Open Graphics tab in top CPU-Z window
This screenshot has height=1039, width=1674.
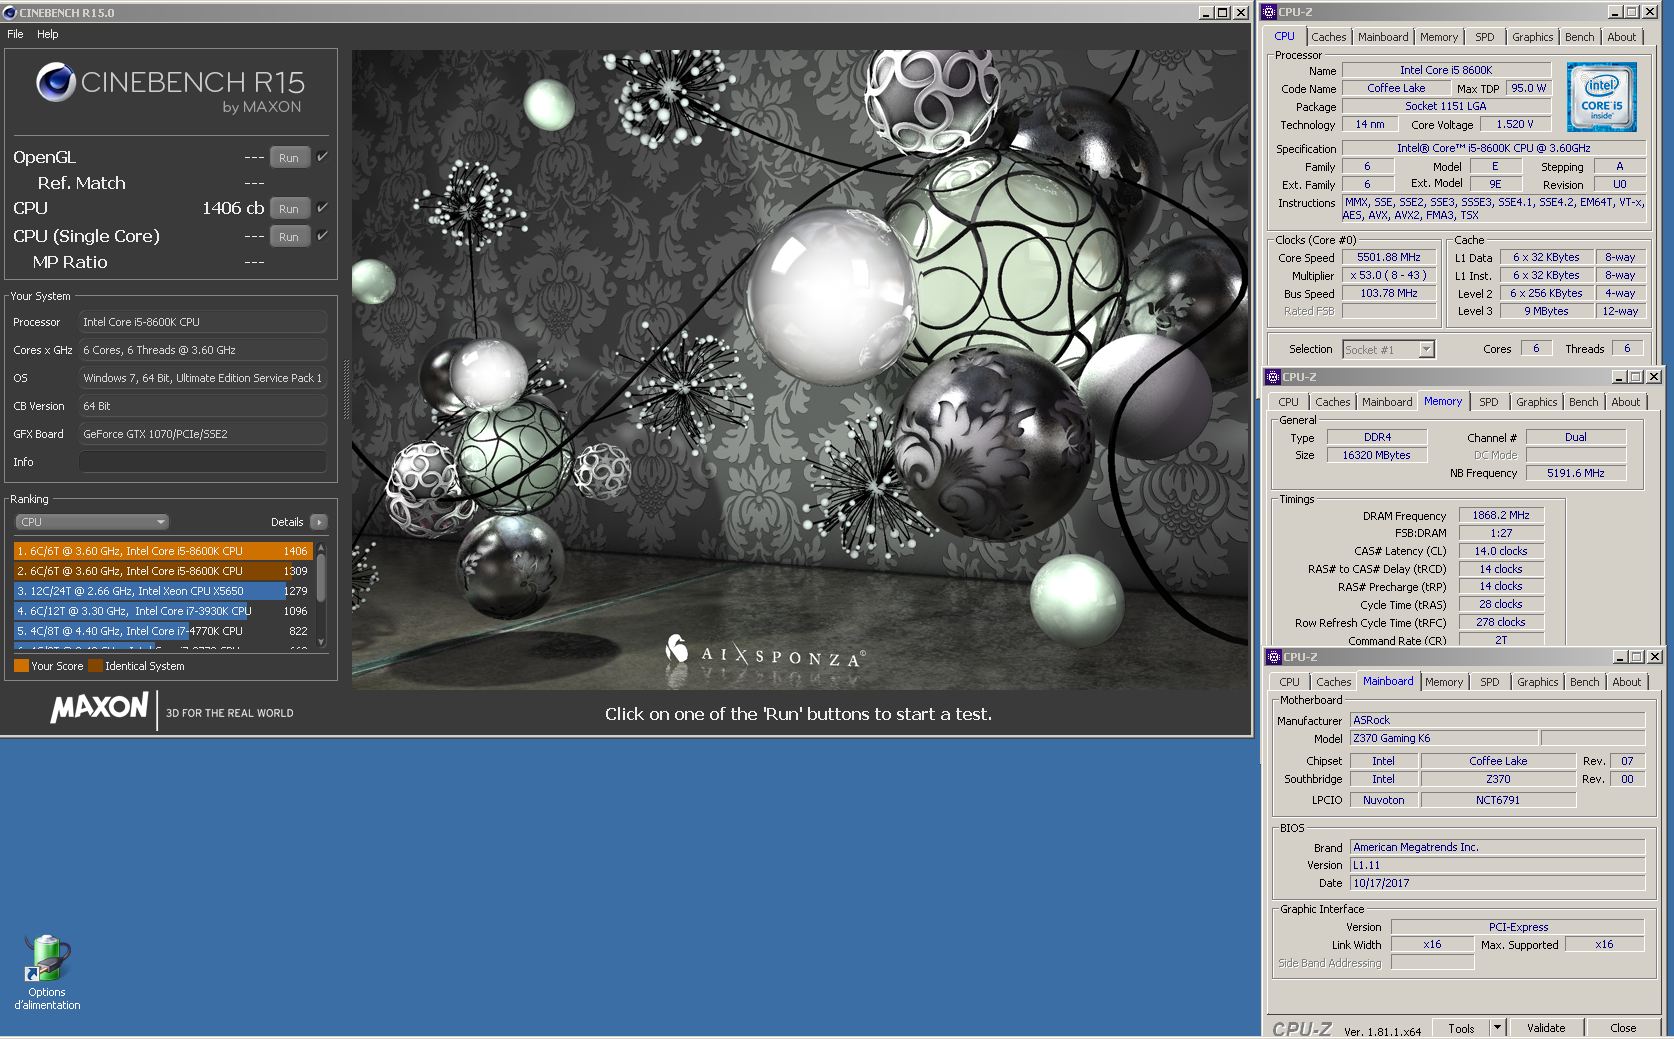(1532, 37)
